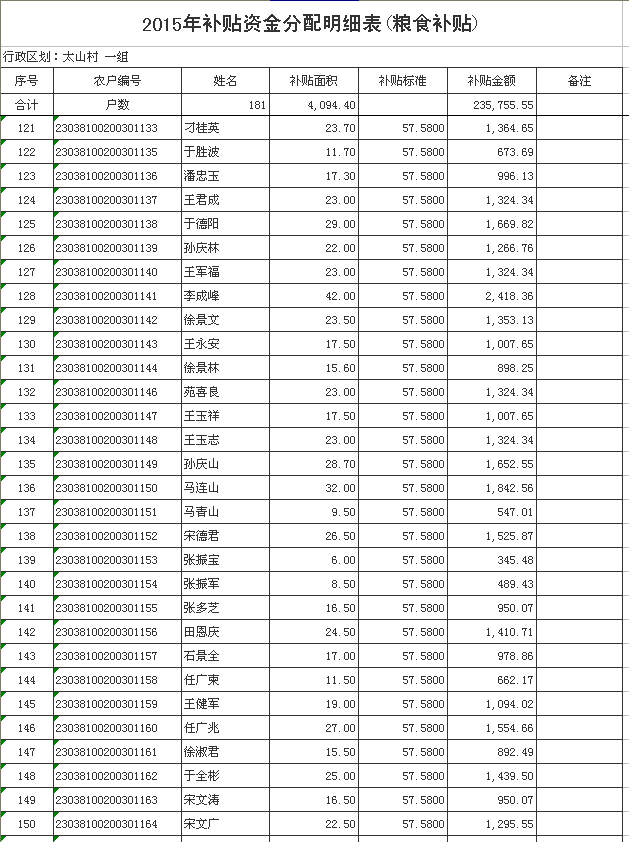Click name cell 宋文广
This screenshot has height=842, width=629.
tap(226, 824)
